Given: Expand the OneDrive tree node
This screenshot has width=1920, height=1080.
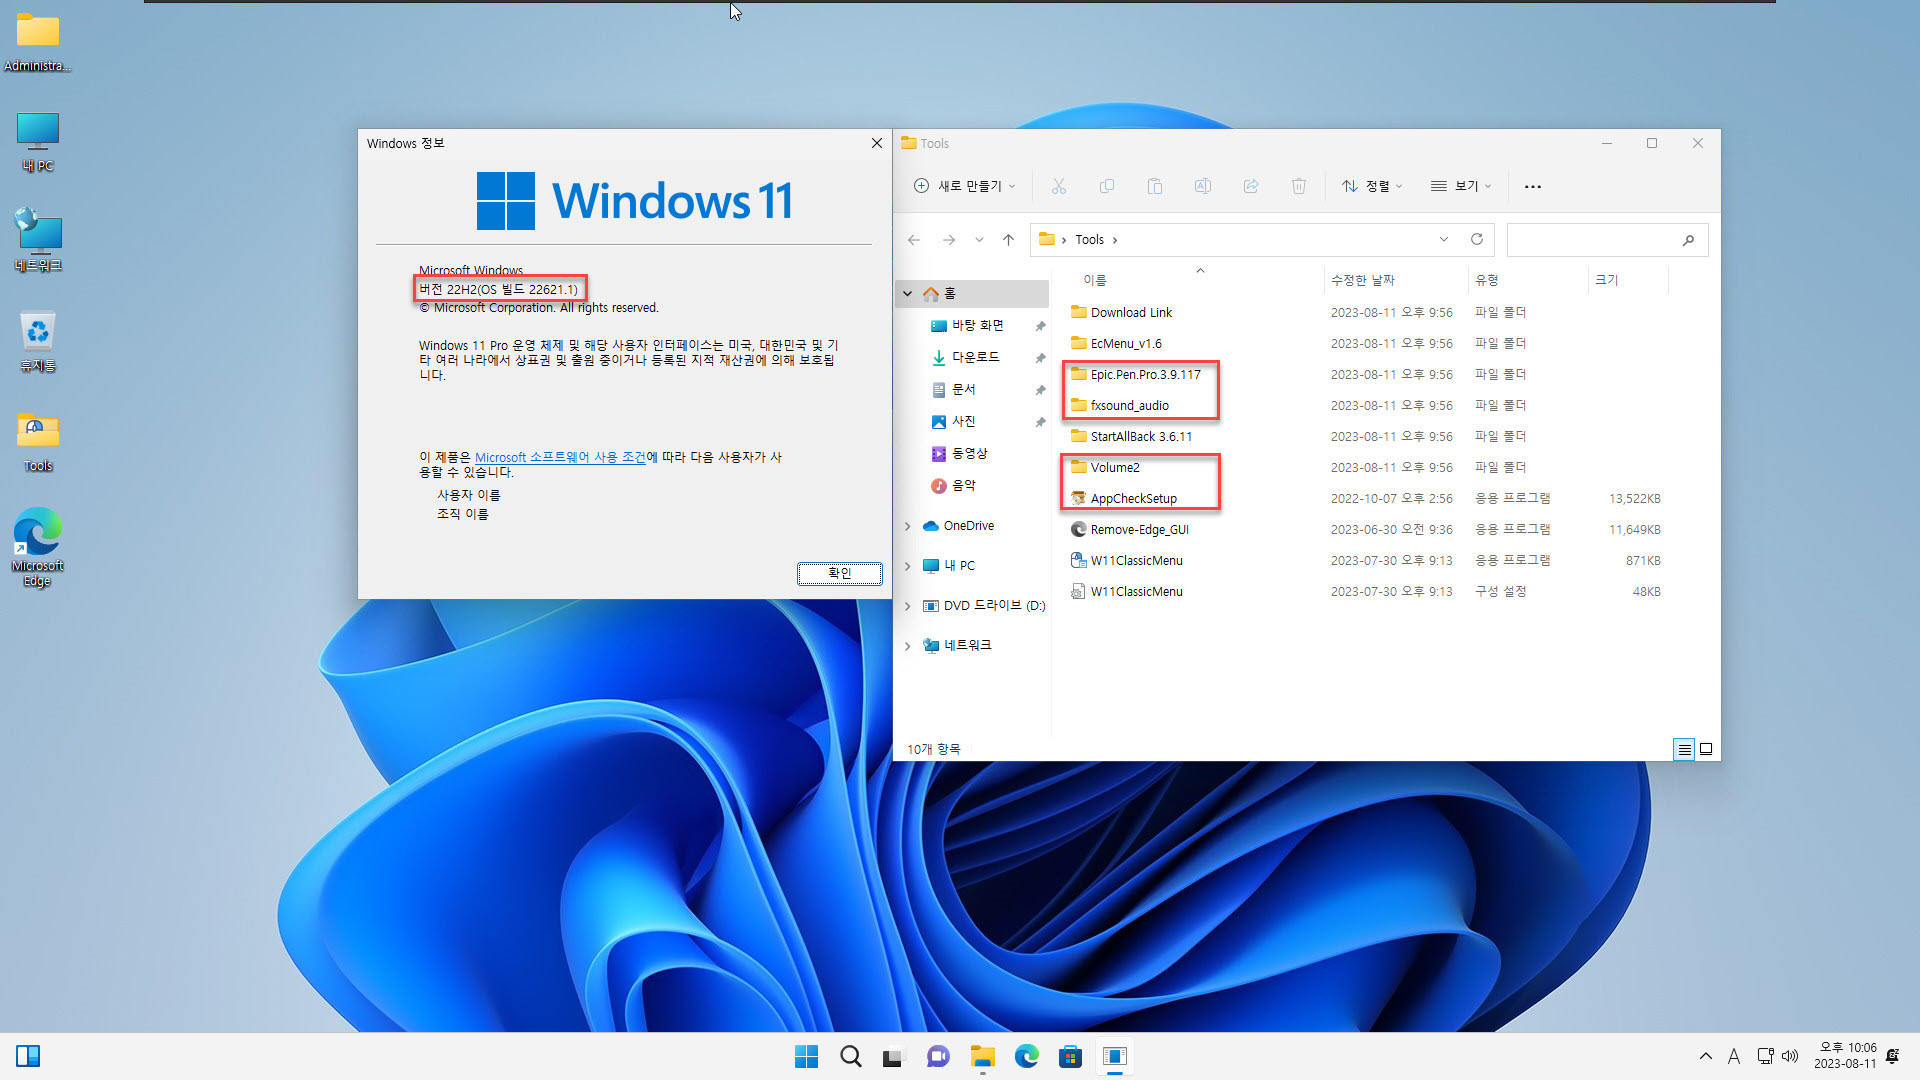Looking at the screenshot, I should pyautogui.click(x=908, y=526).
